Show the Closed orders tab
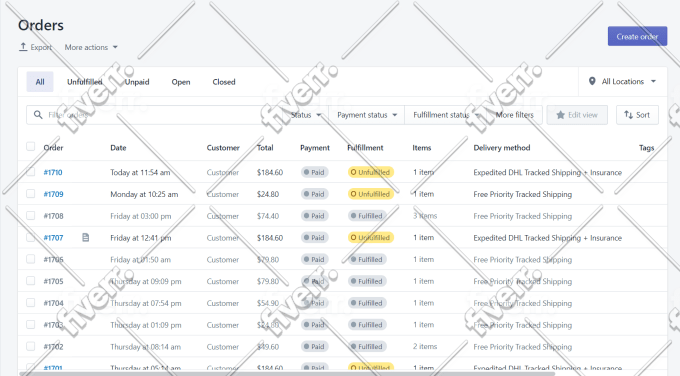 224,82
